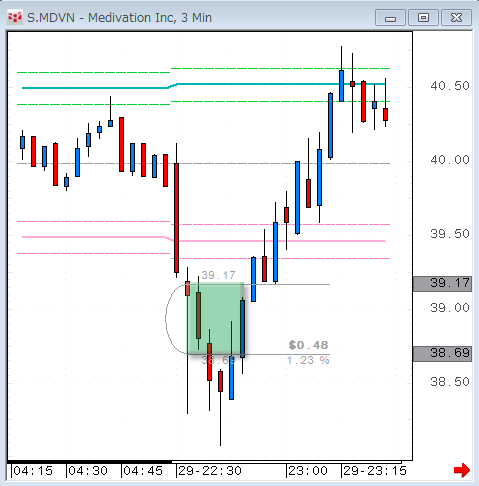
Task: Close the S.MDVN chart window
Action: (456, 18)
